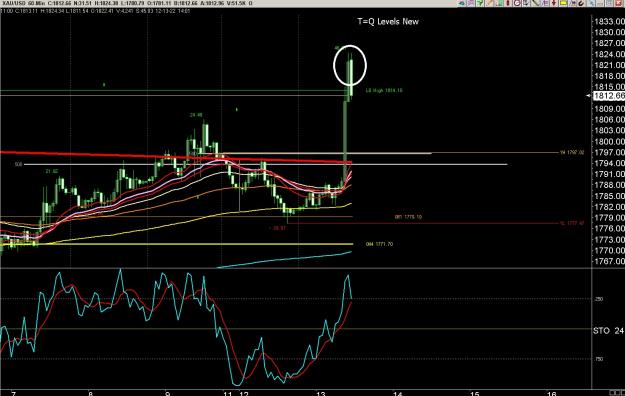Click 1791.00 on the price axis
Viewport: 625px width, 396px height.
tap(609, 174)
